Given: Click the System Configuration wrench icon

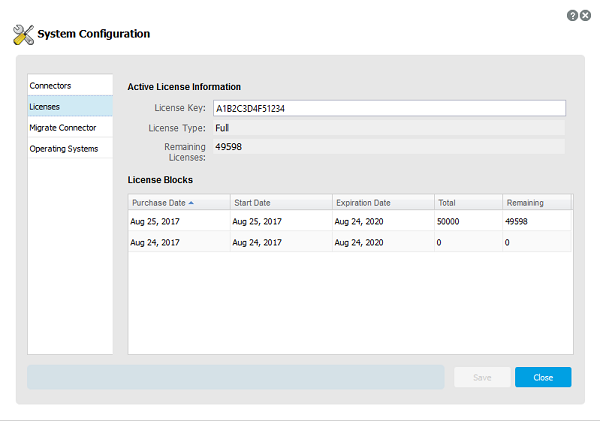Looking at the screenshot, I should 23,35.
